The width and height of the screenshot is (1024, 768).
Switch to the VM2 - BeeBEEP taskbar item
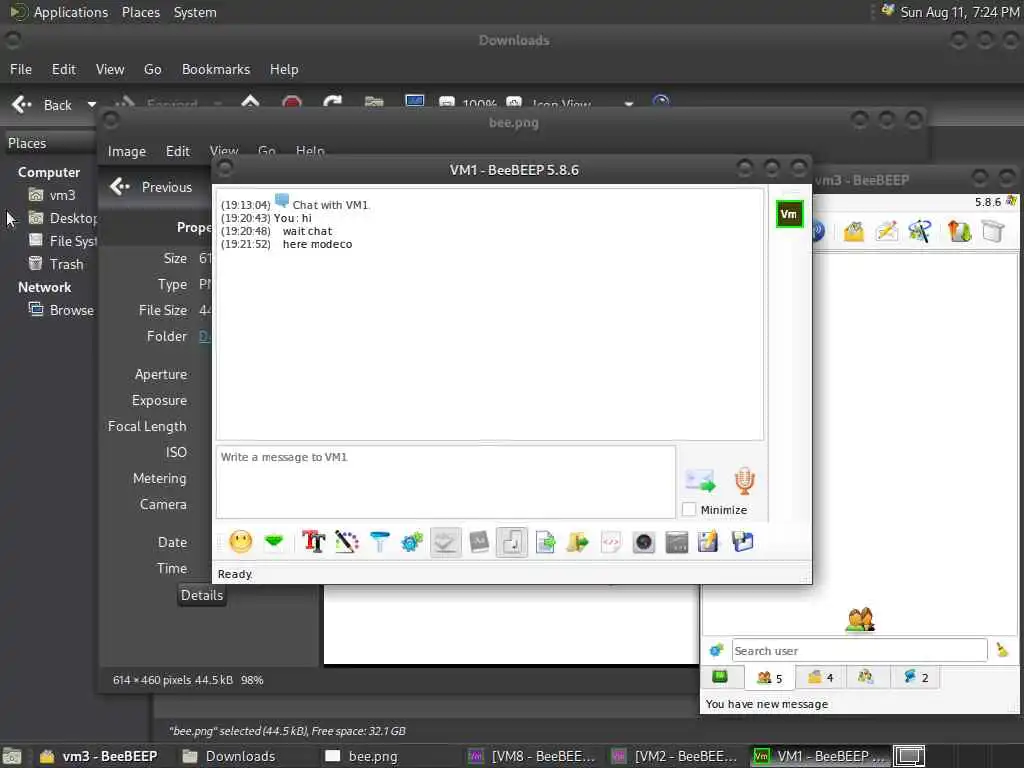[676, 756]
